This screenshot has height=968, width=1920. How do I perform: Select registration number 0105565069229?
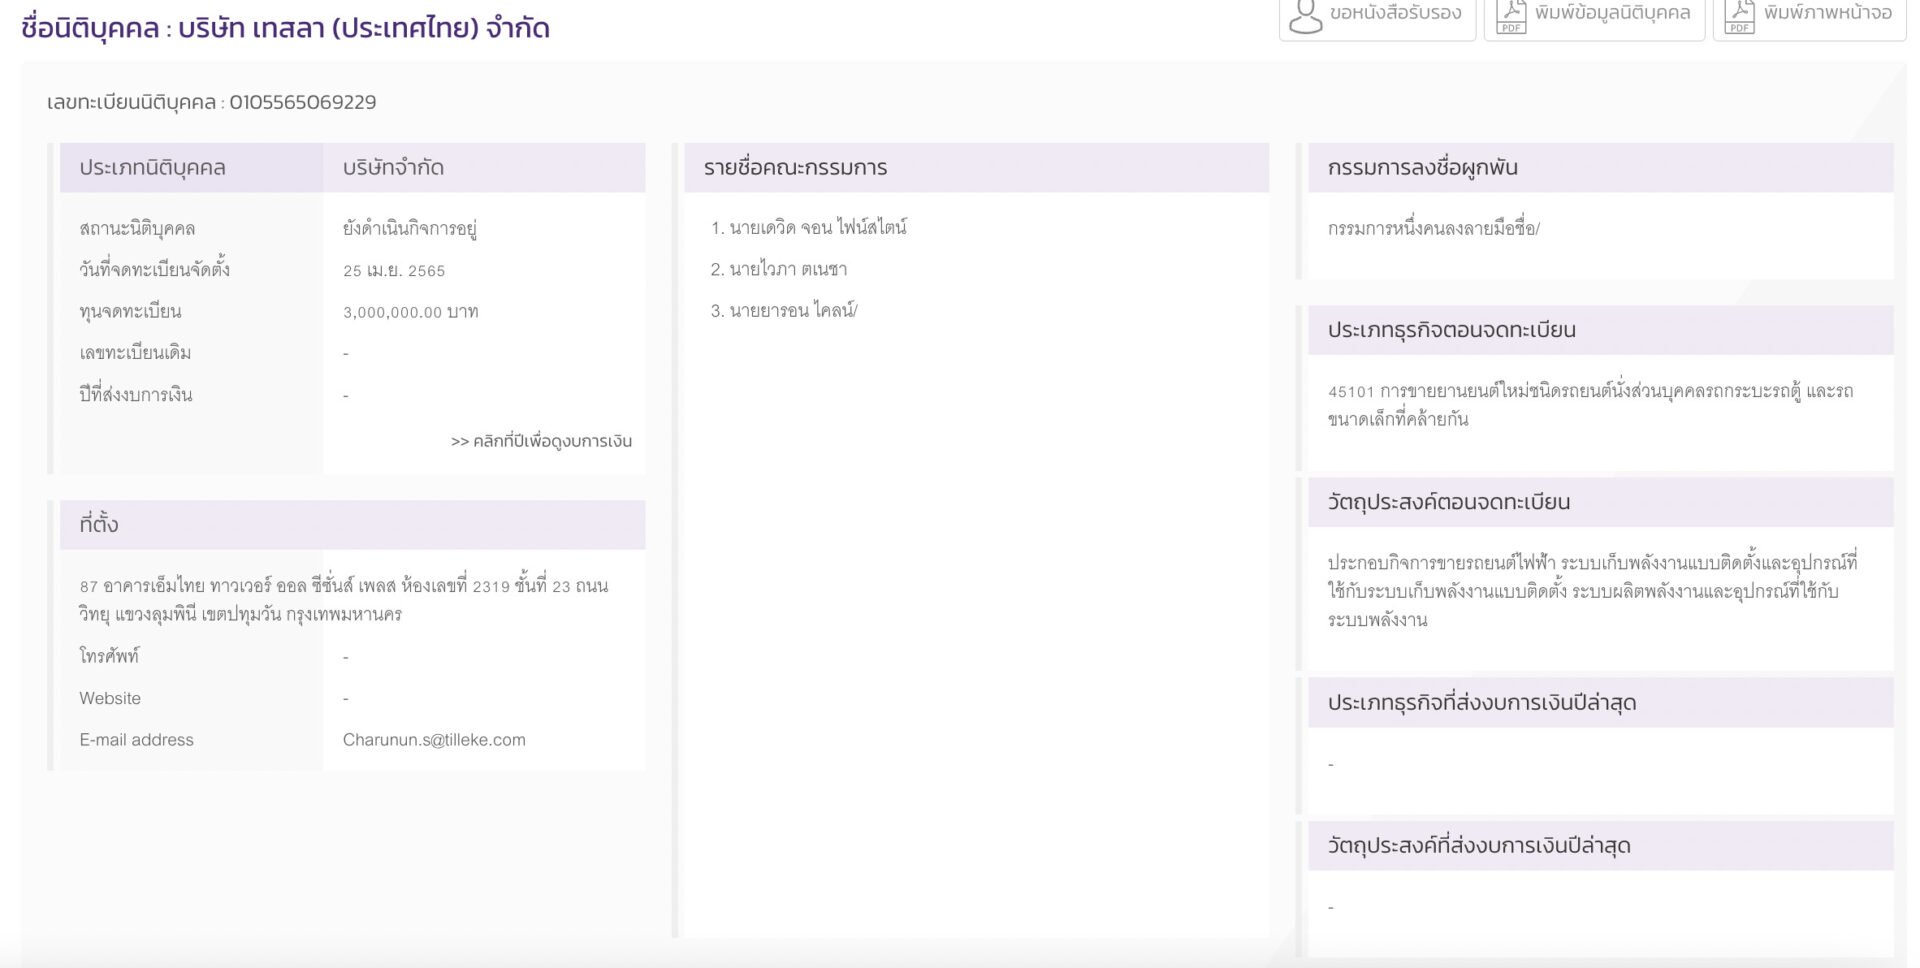click(x=303, y=102)
